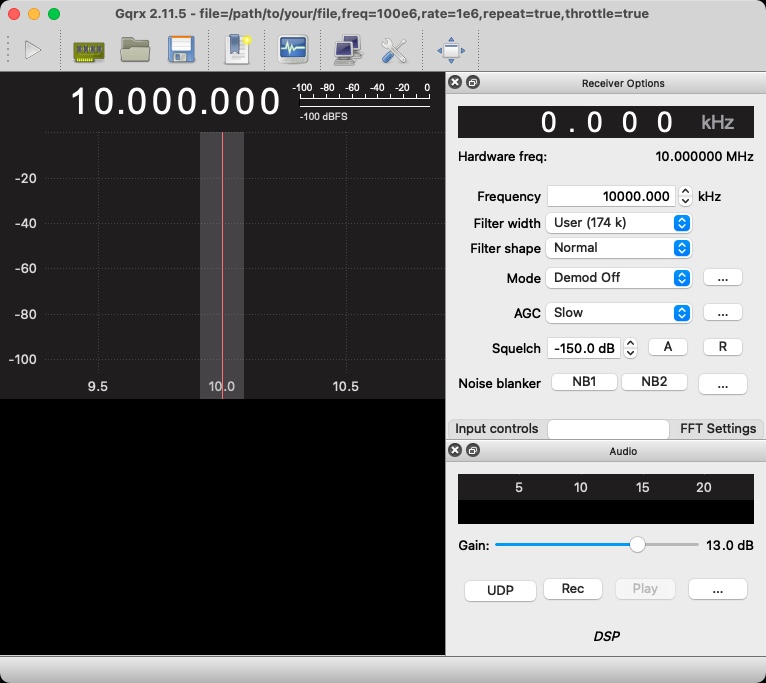Start DSP with the play icon
Screen dimensions: 766x683
pyautogui.click(x=32, y=50)
